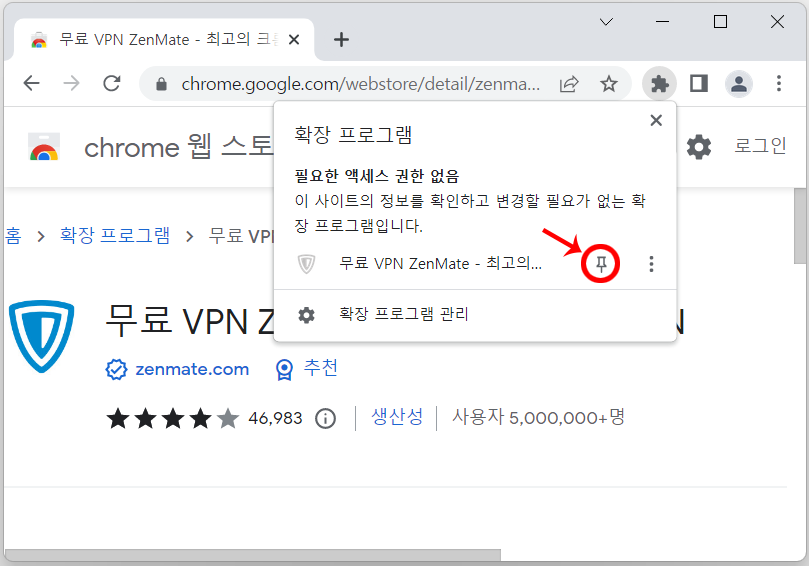Open the Chrome profile avatar
Image resolution: width=809 pixels, height=566 pixels.
pos(739,84)
